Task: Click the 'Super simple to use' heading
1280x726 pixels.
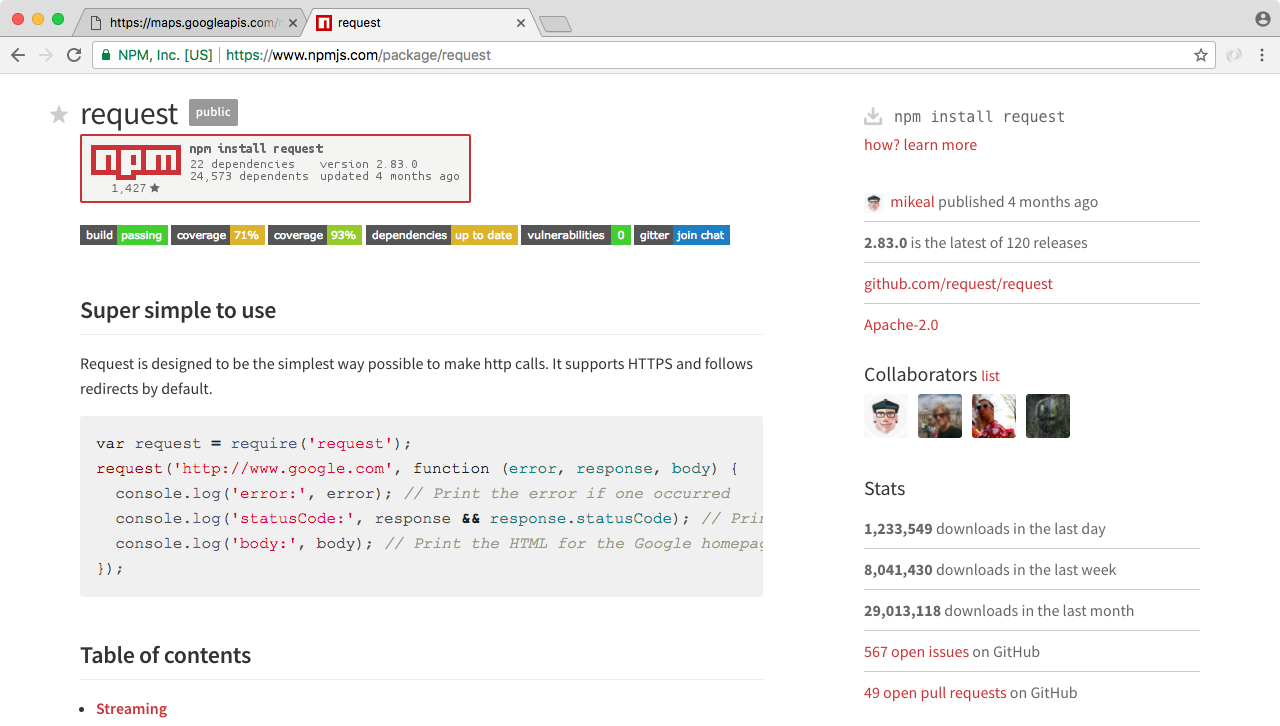Action: (x=178, y=310)
